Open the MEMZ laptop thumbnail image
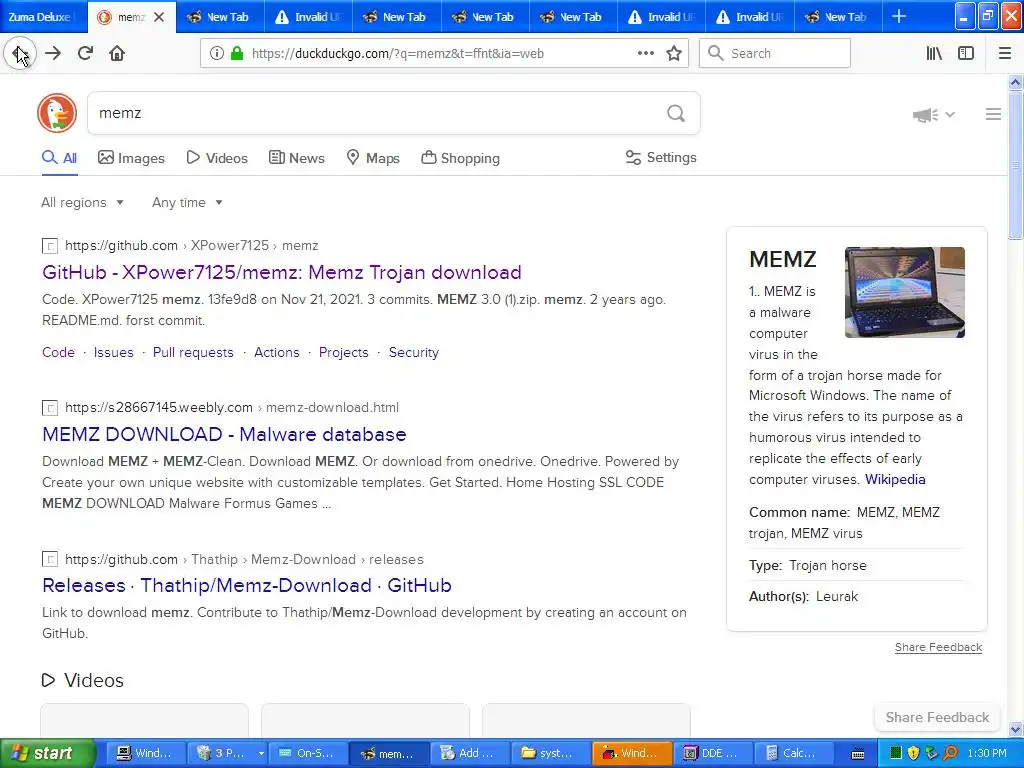Viewport: 1024px width, 768px height. [904, 292]
